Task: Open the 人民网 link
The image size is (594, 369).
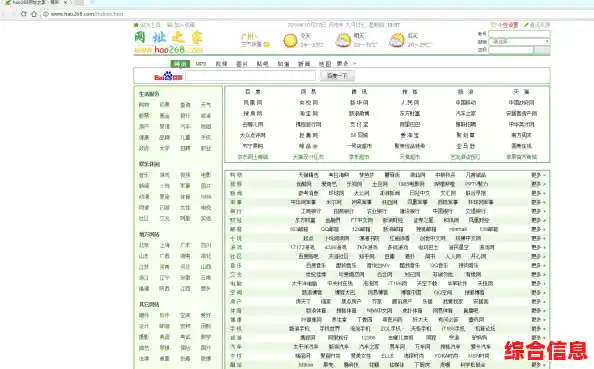Action: (x=410, y=103)
